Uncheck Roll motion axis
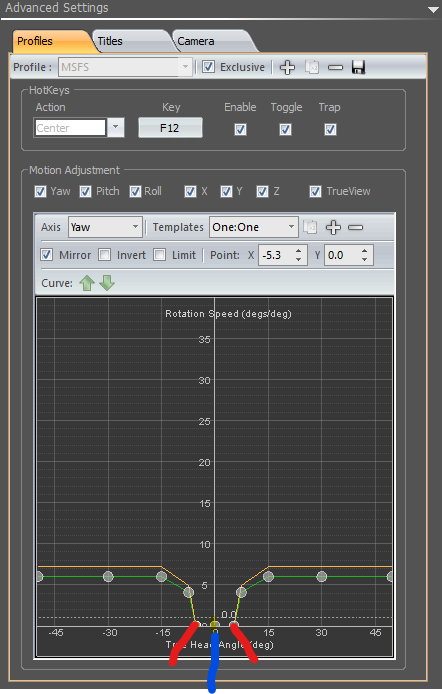442x694 pixels. [x=135, y=191]
